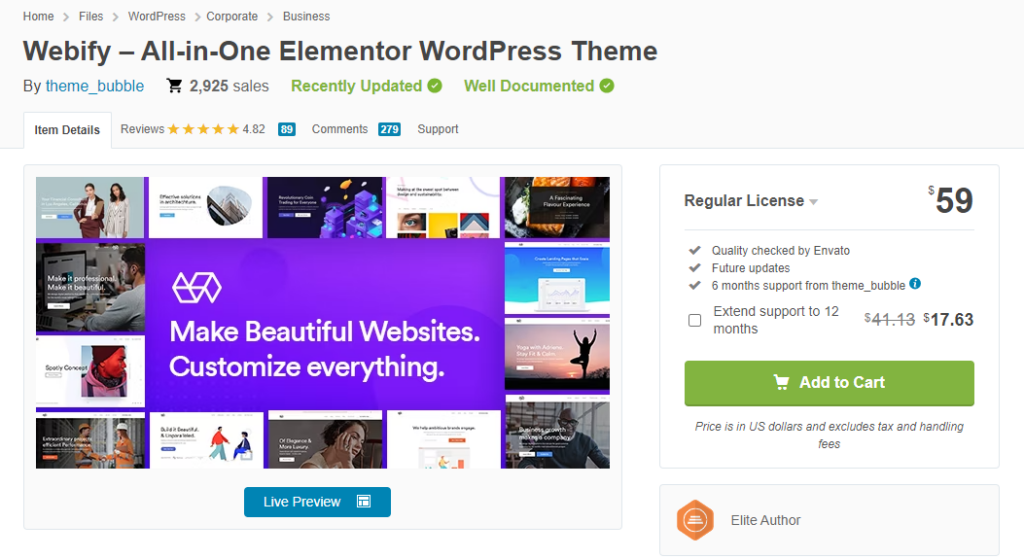The image size is (1024, 558).
Task: Click the isometric crypto trading demo thumbnail
Action: 325,207
